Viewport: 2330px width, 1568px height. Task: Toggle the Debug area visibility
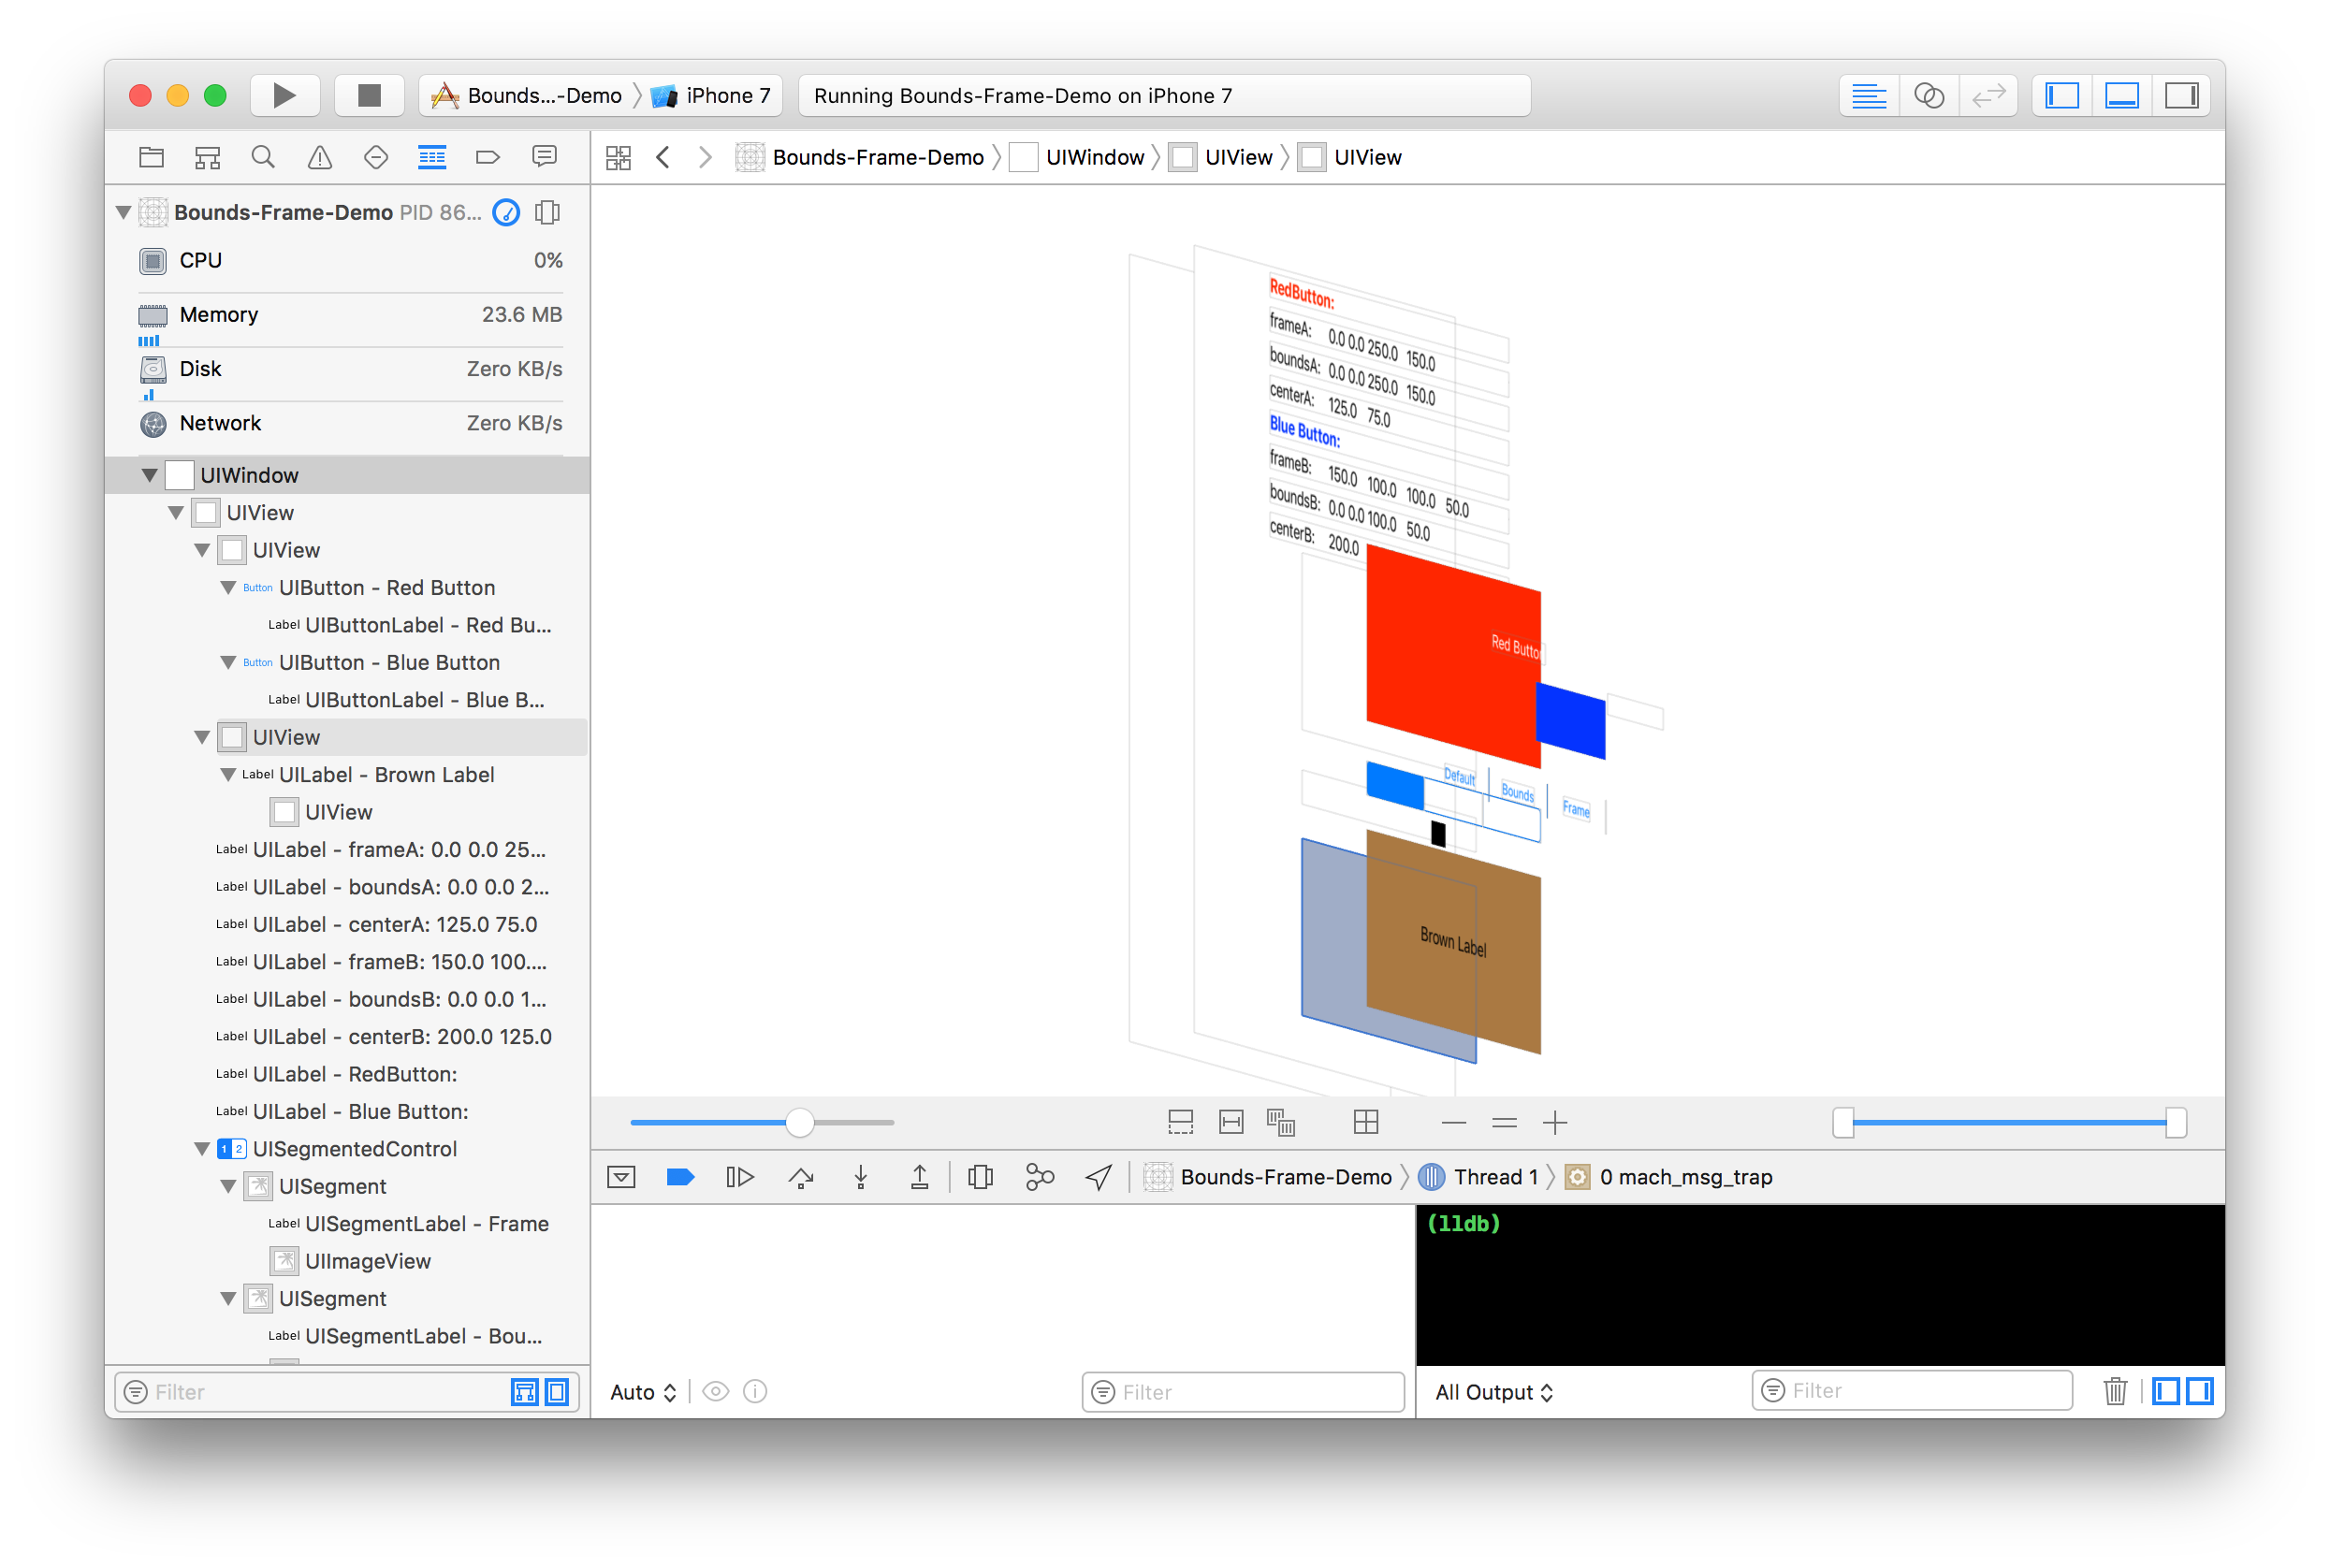2122,95
